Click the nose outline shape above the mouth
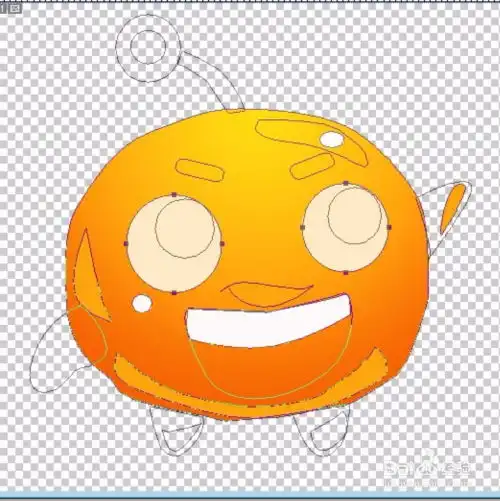 [x=268, y=294]
